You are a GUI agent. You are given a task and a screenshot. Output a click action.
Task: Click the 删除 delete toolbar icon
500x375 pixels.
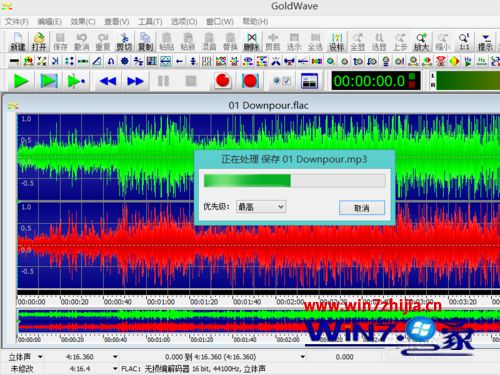click(x=252, y=42)
